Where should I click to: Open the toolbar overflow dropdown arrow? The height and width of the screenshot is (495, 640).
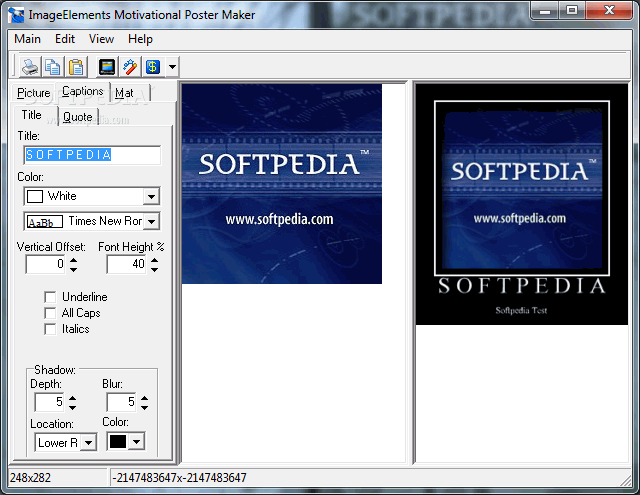coord(172,67)
